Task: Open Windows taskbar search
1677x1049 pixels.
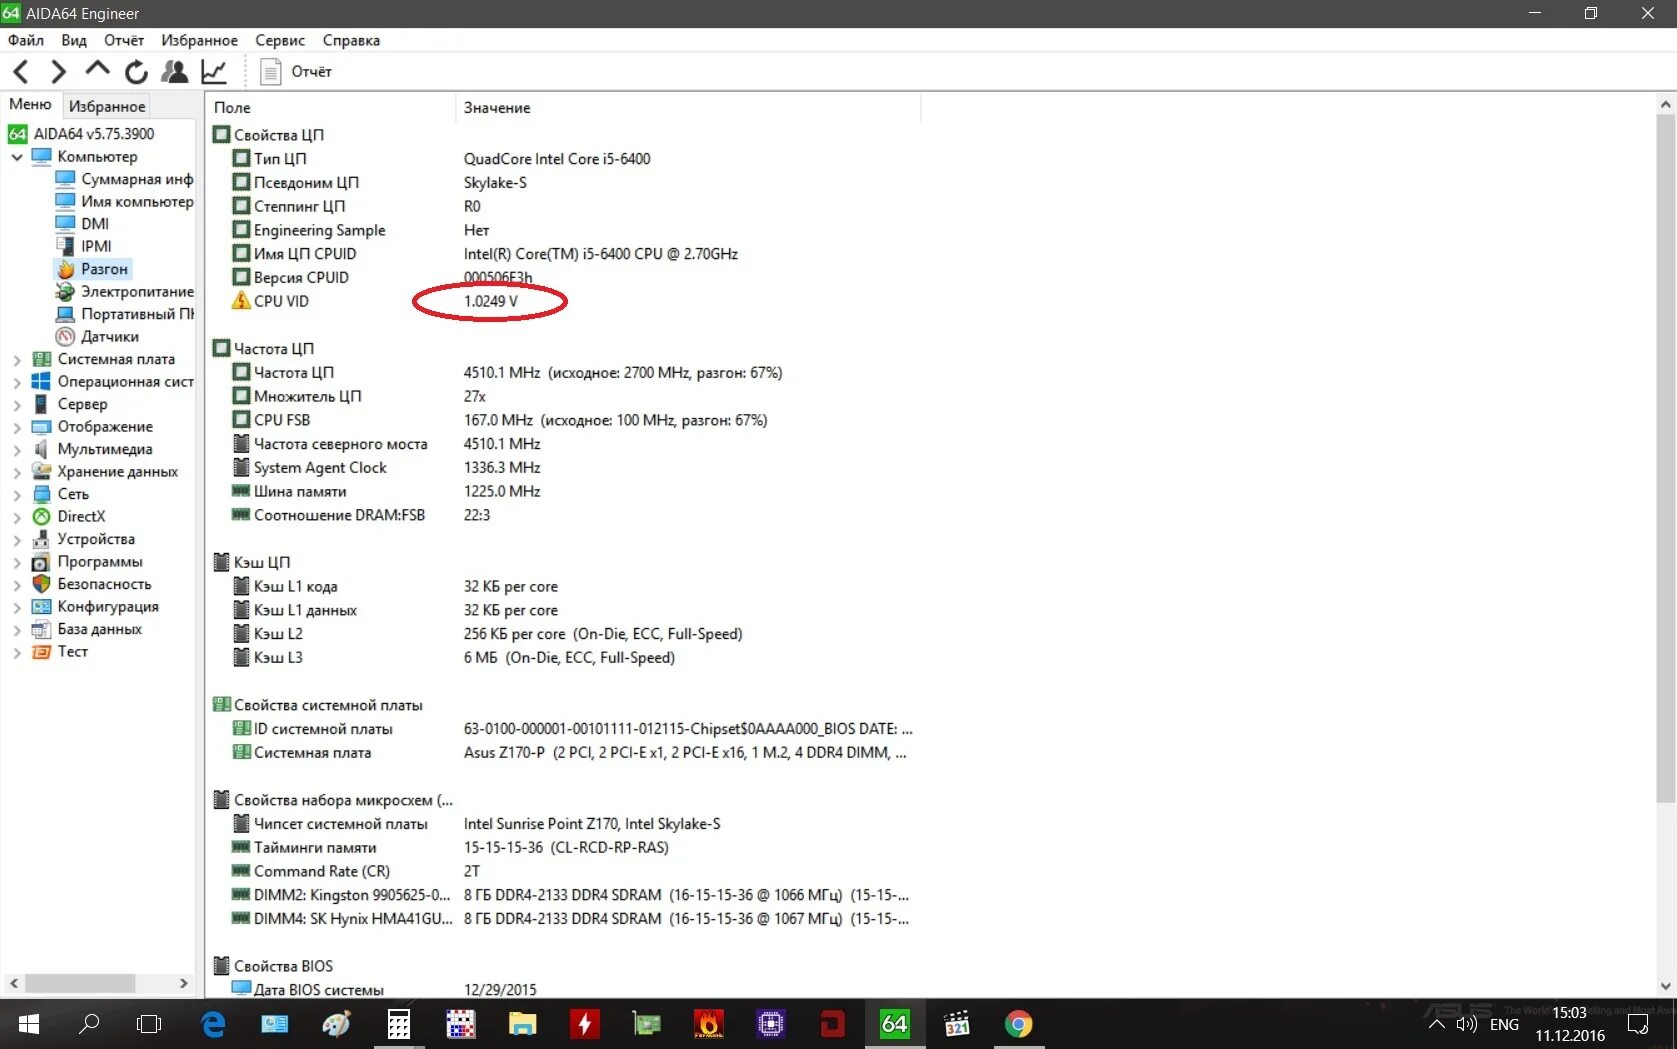Action: coord(89,1024)
